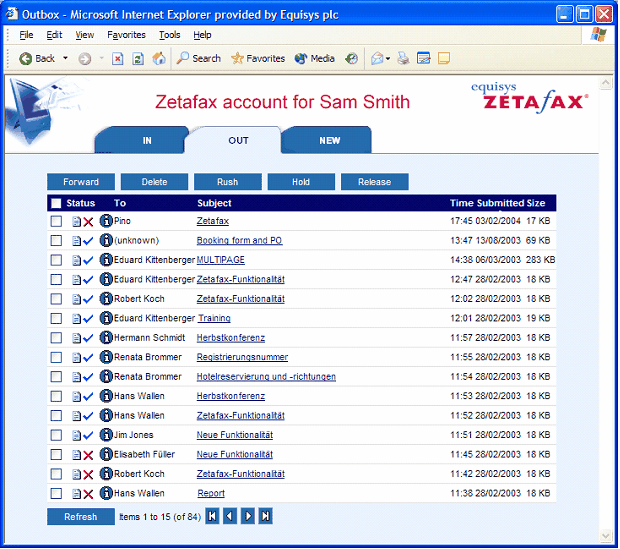This screenshot has width=620, height=549.
Task: Go to the last page of items
Action: [x=266, y=517]
